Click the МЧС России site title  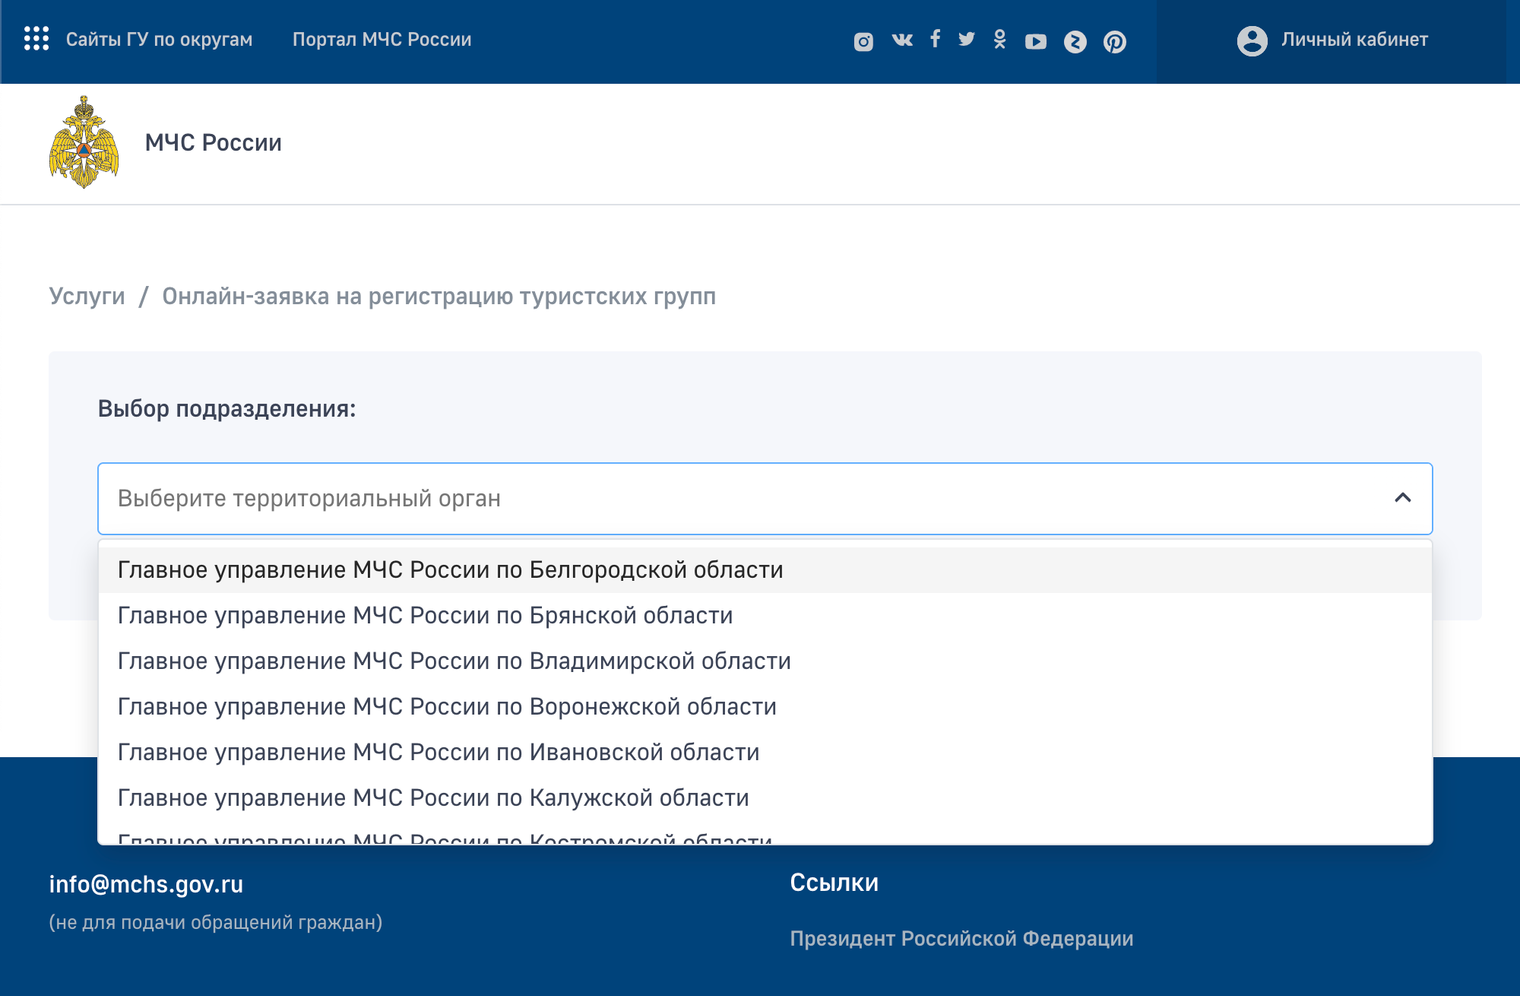[x=213, y=143]
